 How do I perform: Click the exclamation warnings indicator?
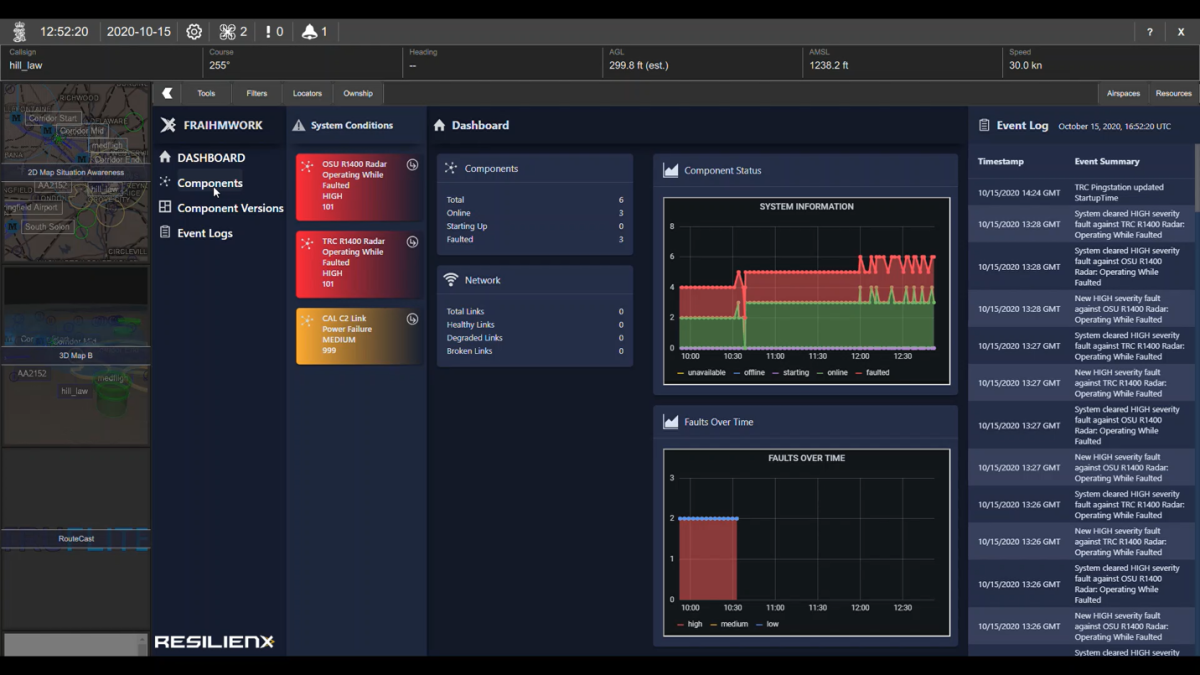(268, 32)
